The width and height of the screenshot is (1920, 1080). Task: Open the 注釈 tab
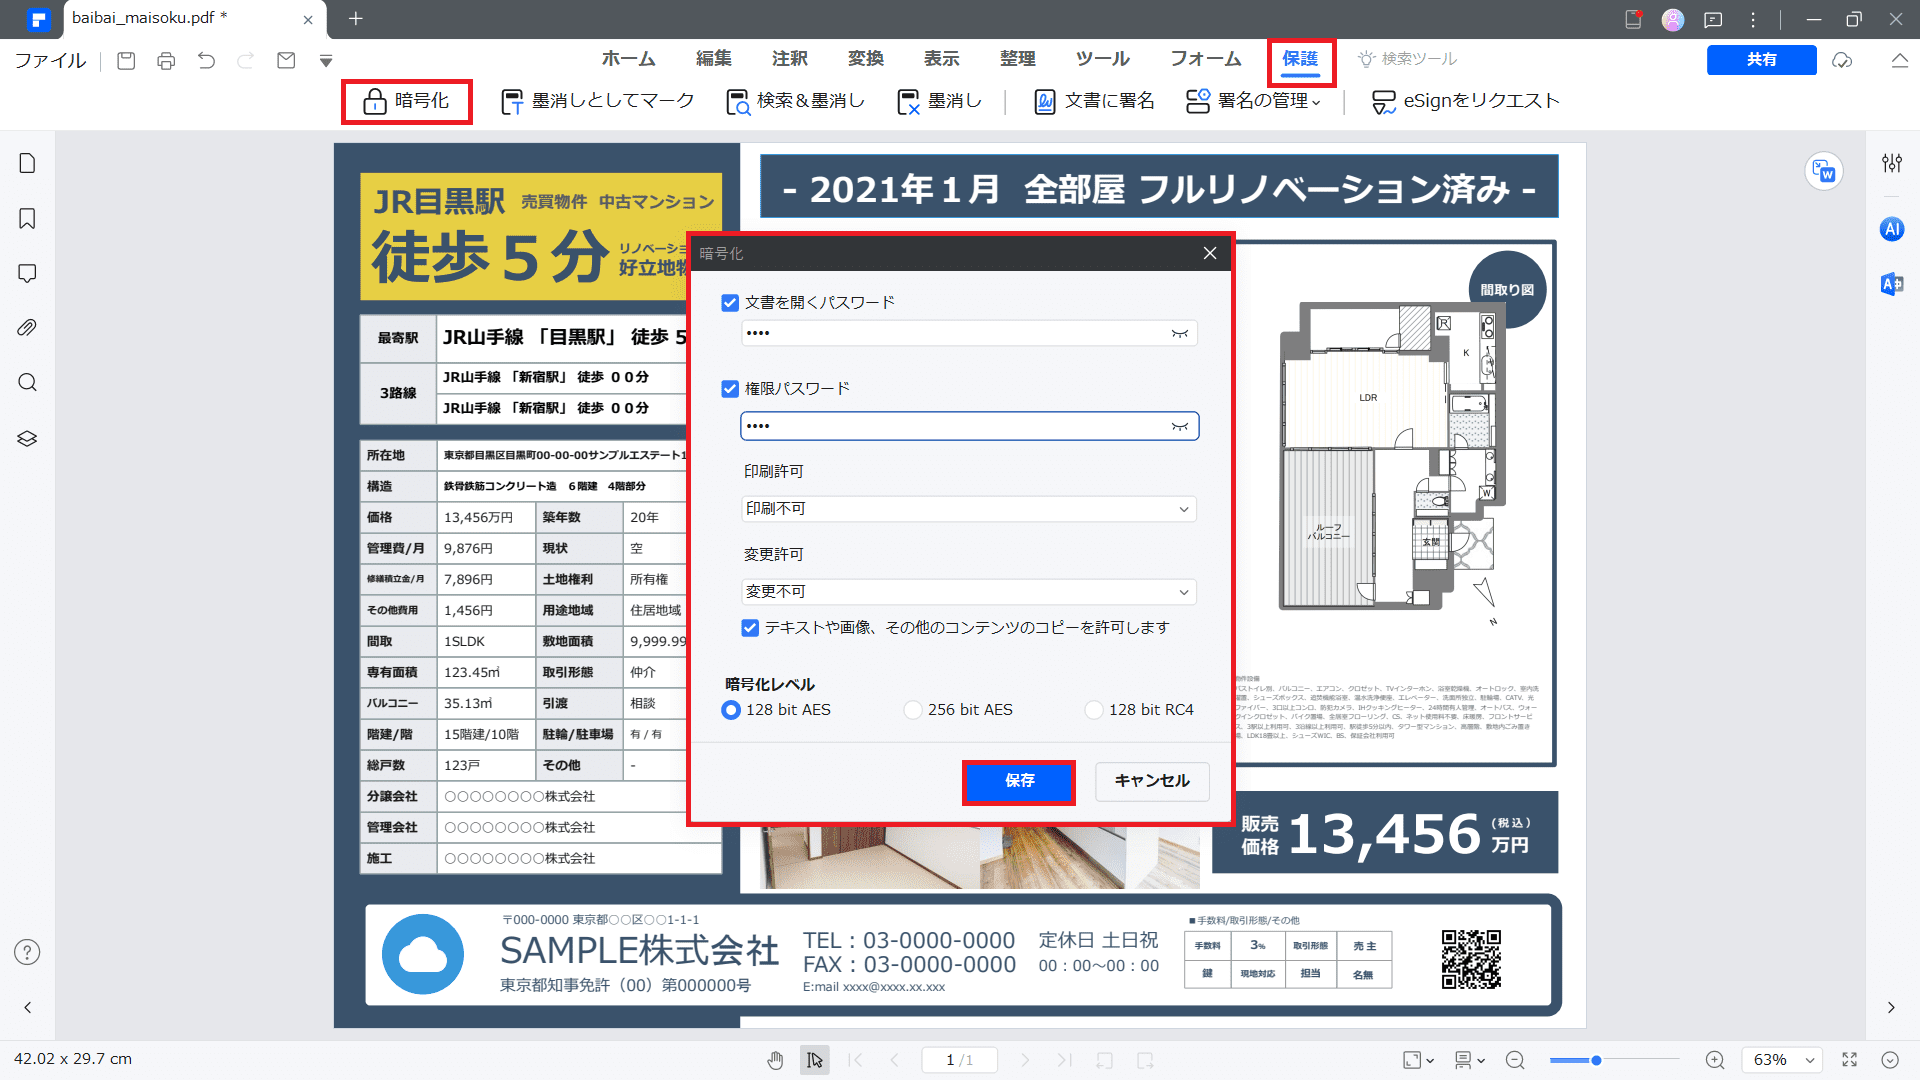coord(790,59)
